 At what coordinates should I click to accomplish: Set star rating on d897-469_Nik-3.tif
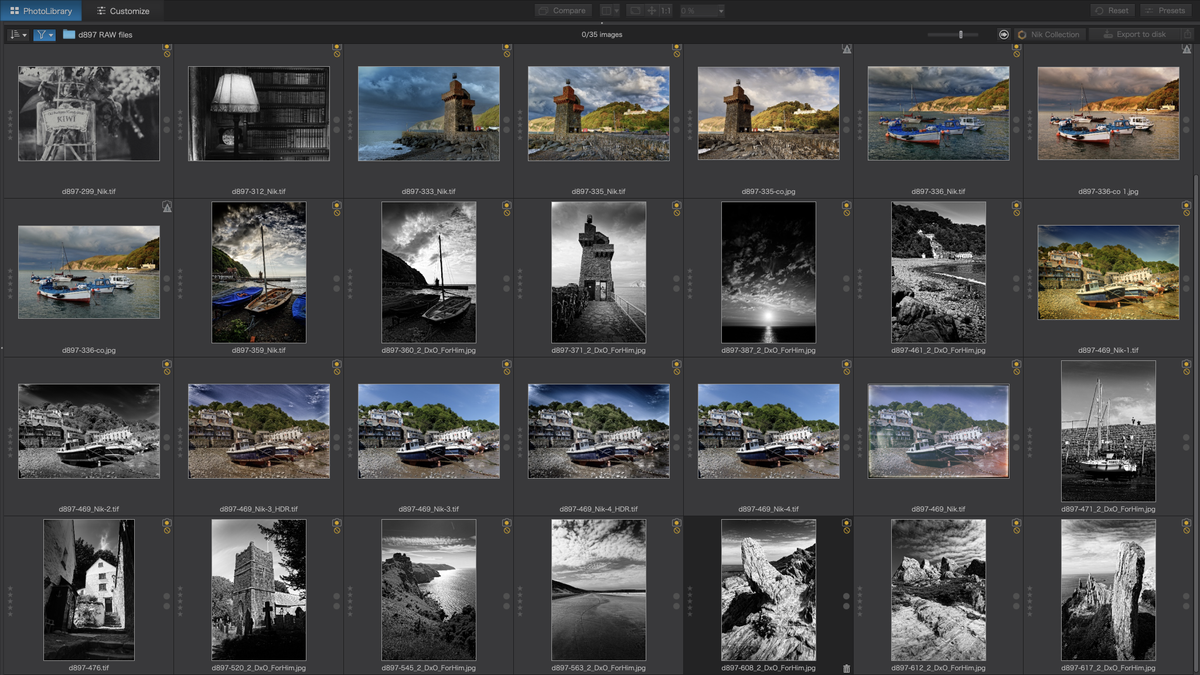(x=350, y=444)
